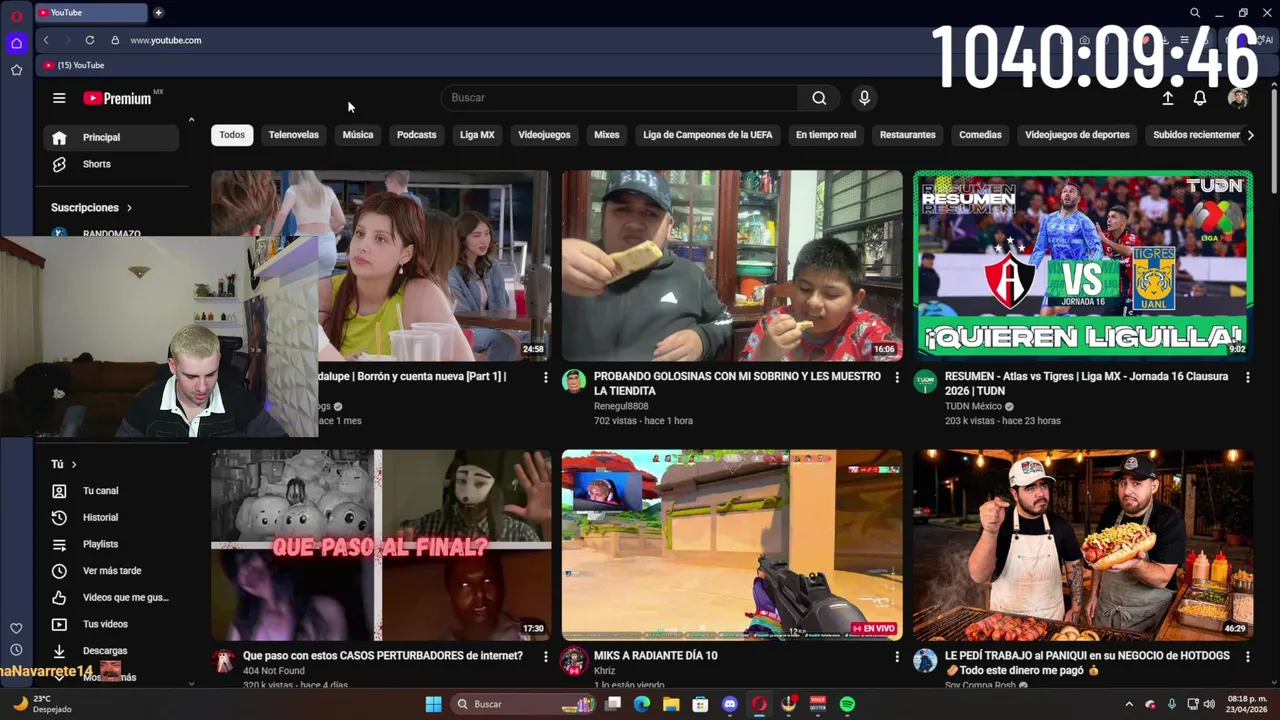Click the Soy Compa Rosh channel avatar

tap(925, 660)
